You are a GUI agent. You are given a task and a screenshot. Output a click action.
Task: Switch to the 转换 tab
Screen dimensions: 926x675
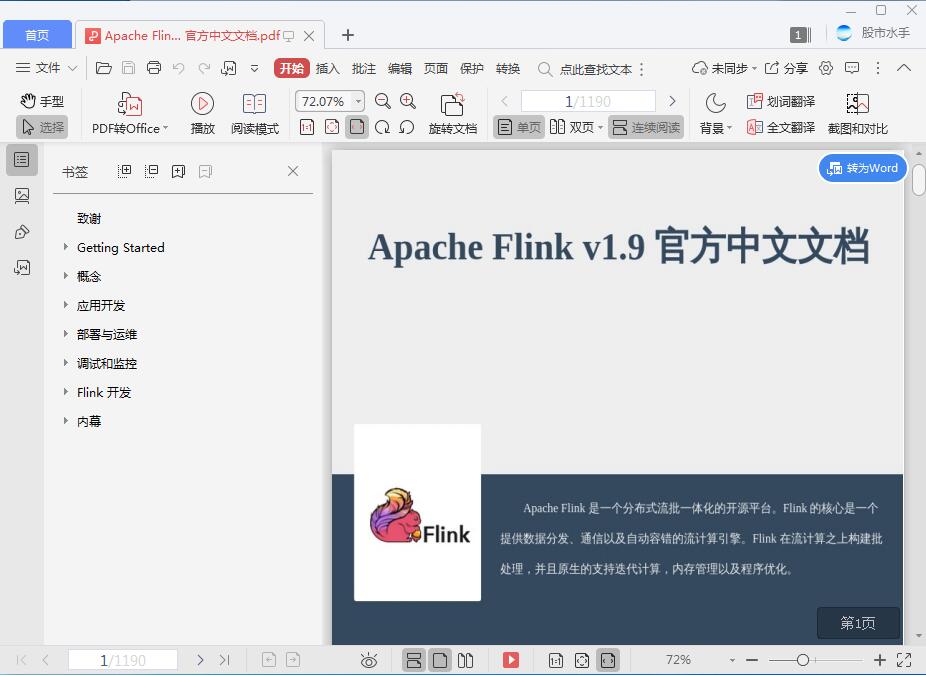(507, 69)
